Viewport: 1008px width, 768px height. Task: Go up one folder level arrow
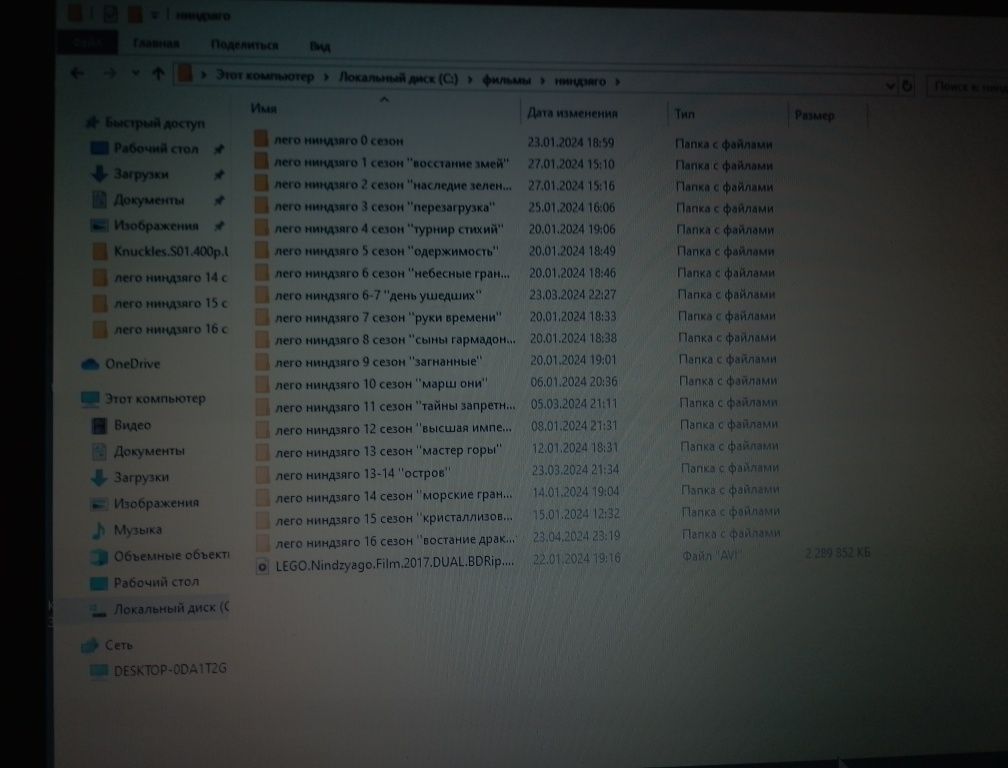[x=158, y=74]
